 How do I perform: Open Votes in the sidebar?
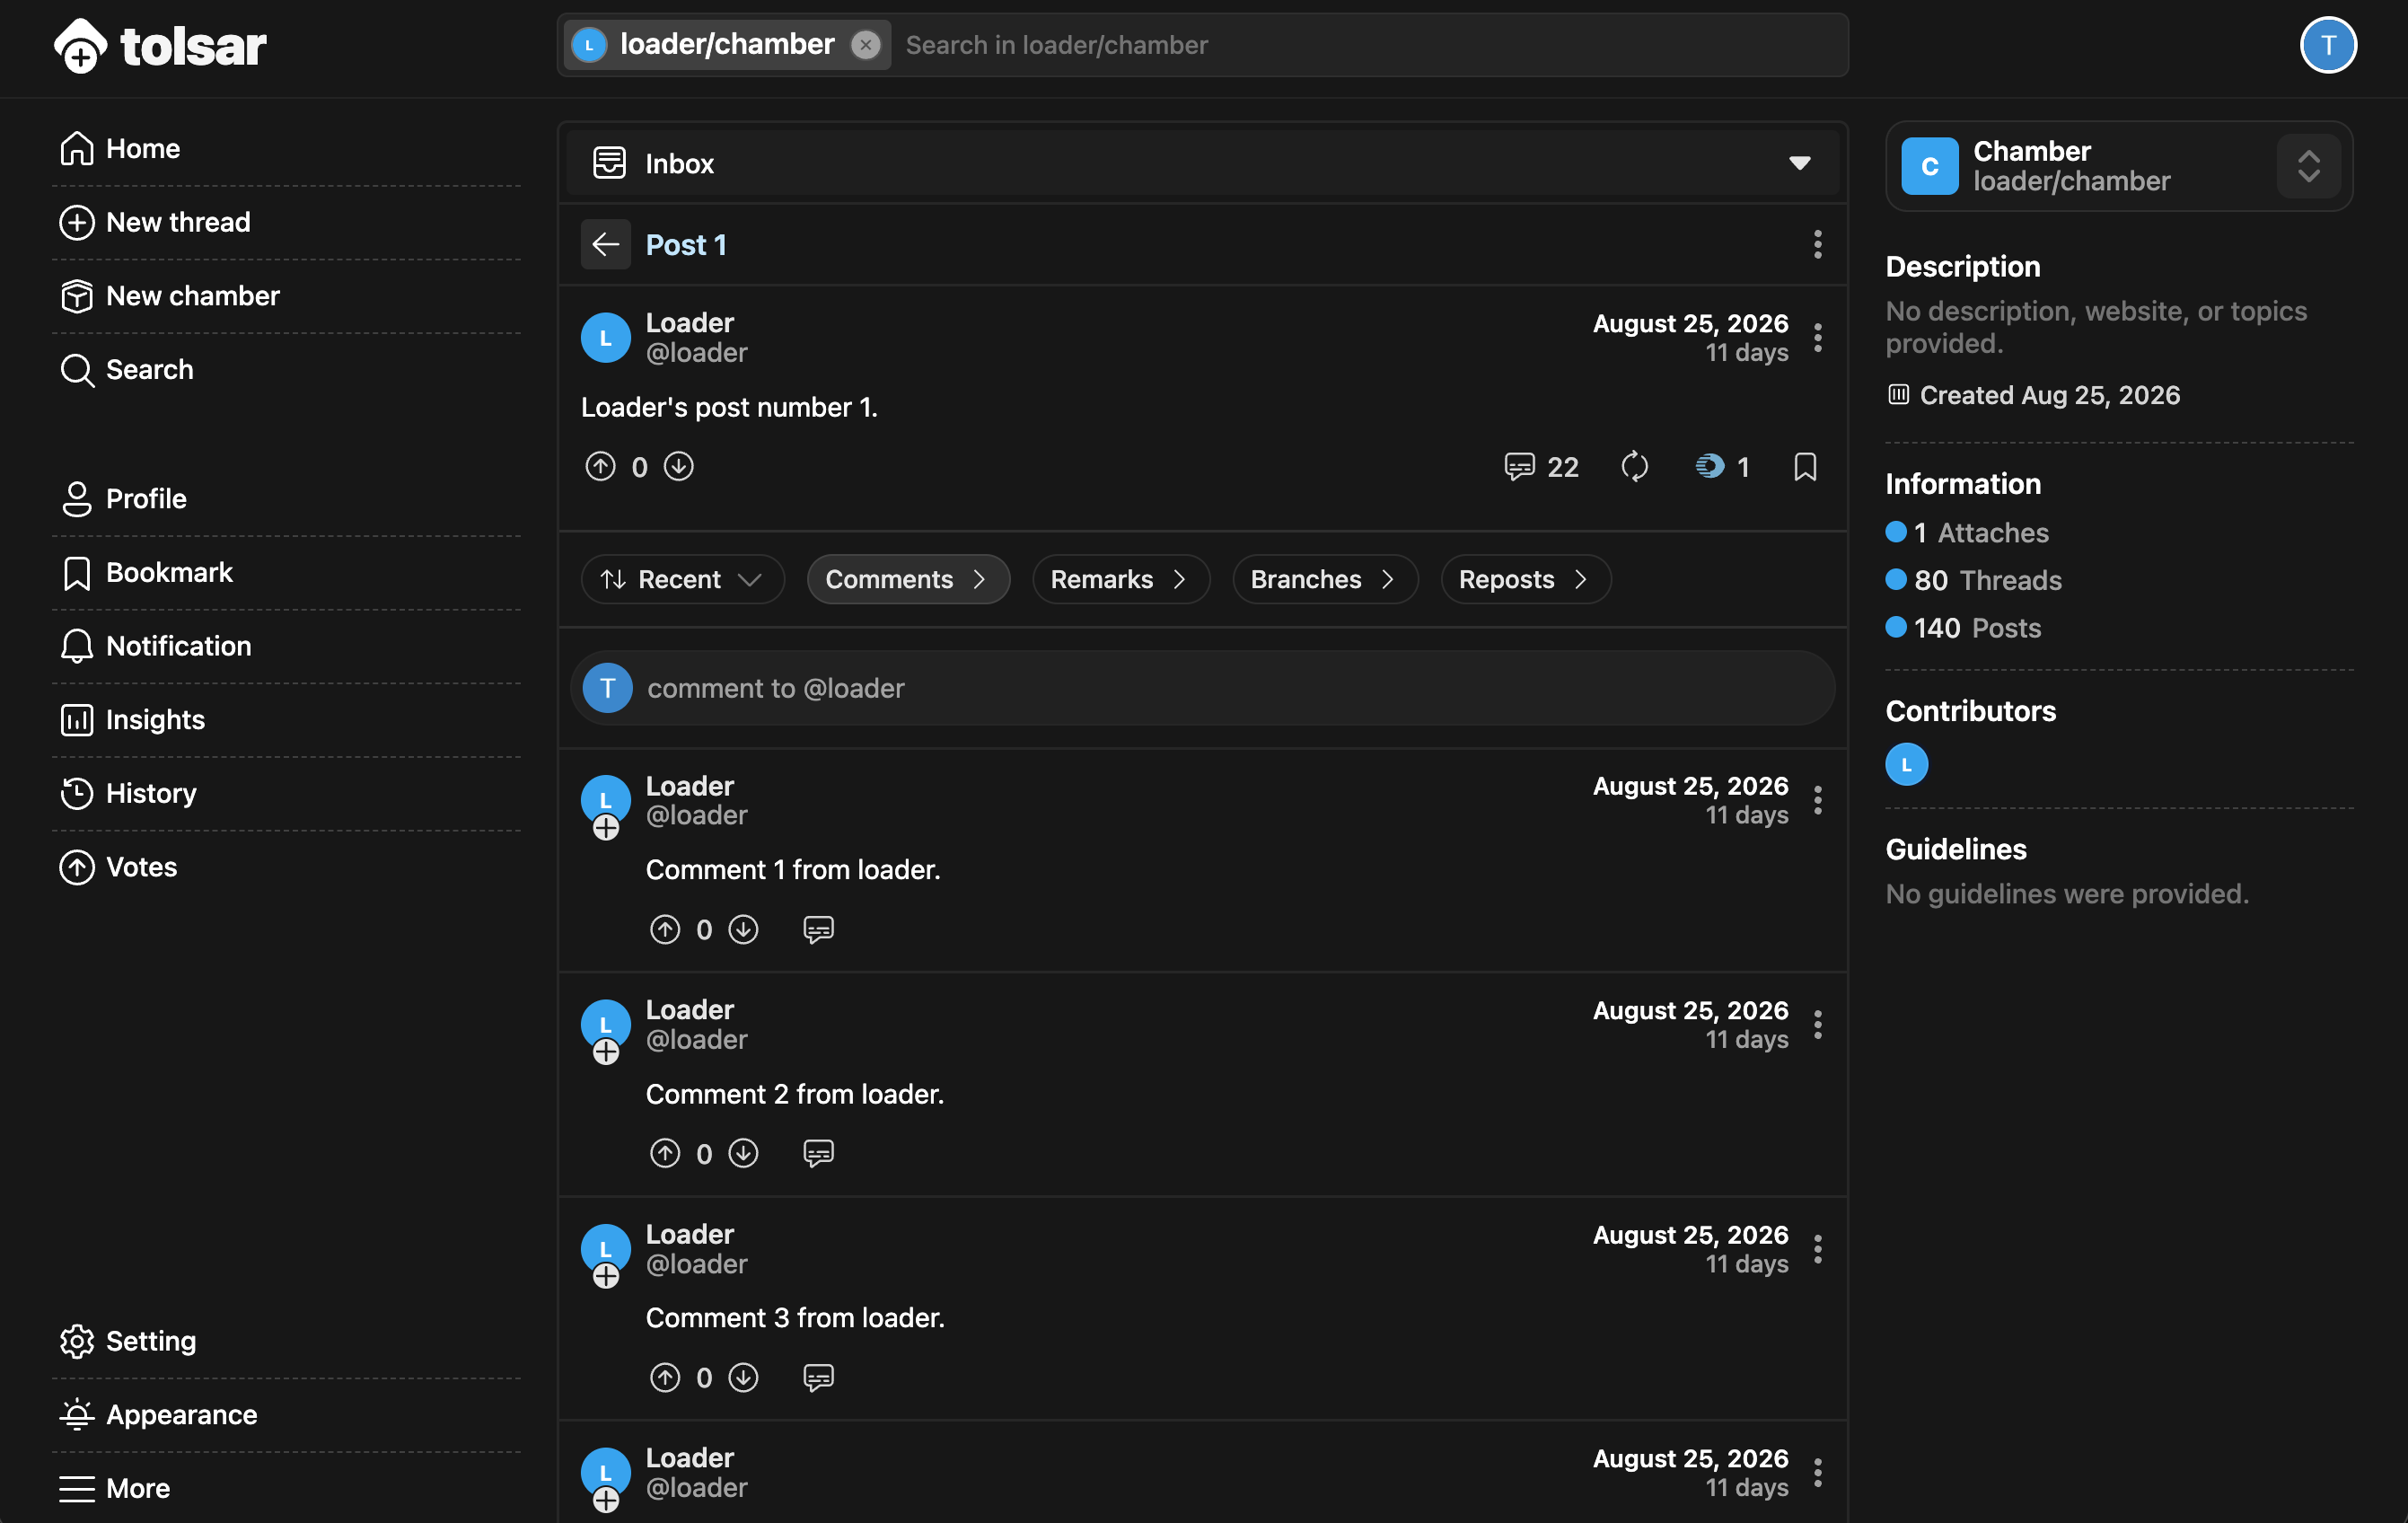tap(286, 866)
